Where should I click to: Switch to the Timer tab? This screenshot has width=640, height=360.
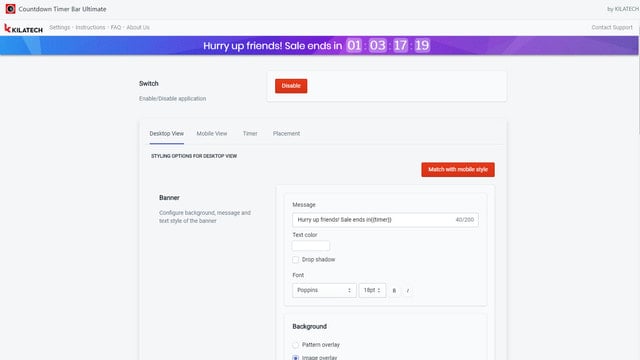pos(250,133)
